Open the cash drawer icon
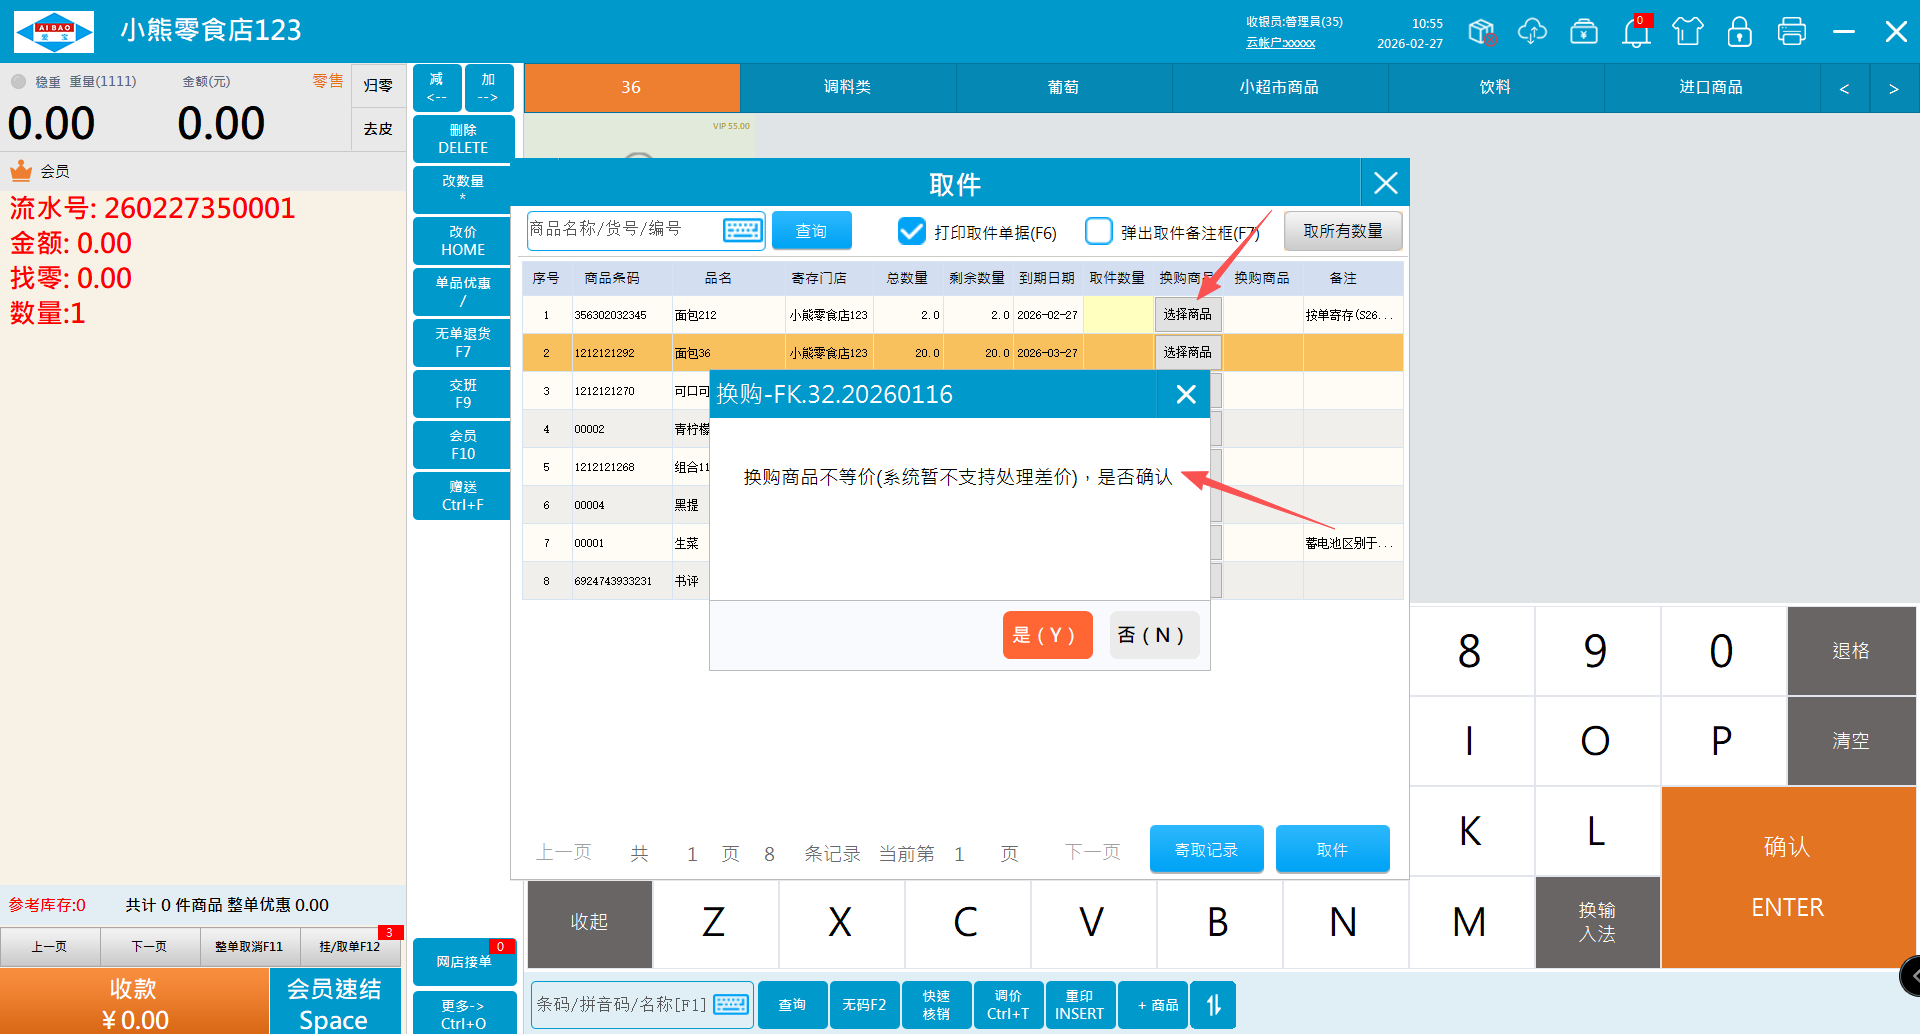1920x1034 pixels. click(1584, 32)
